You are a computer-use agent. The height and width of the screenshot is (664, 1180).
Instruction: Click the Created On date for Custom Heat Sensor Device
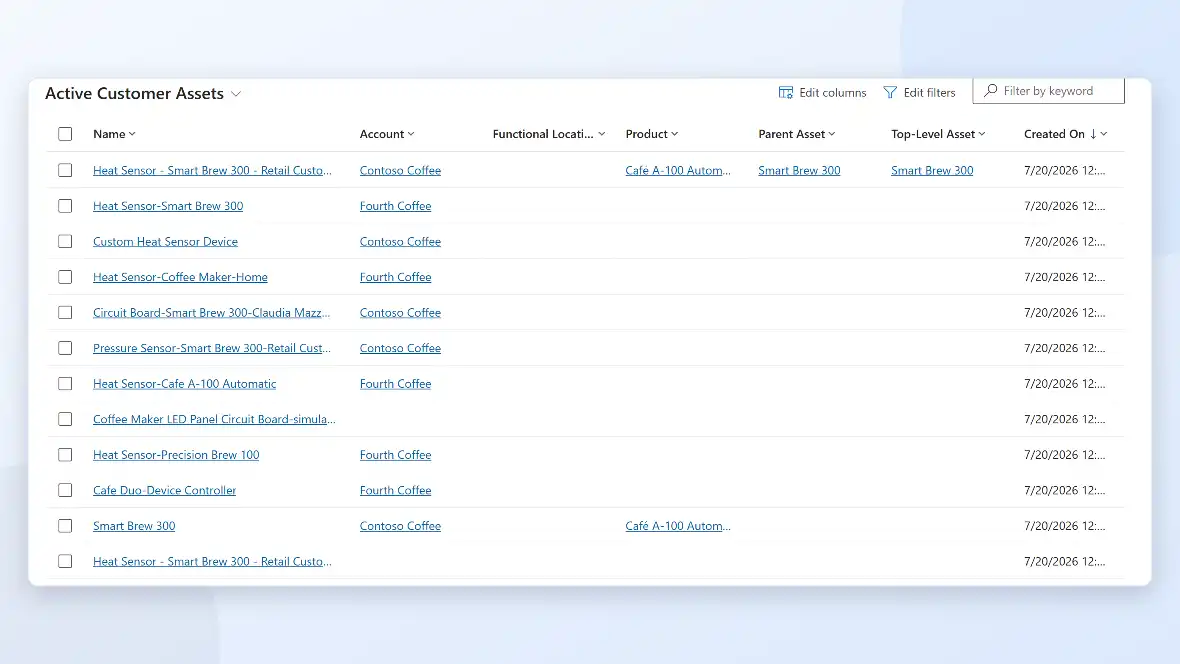[1065, 242]
